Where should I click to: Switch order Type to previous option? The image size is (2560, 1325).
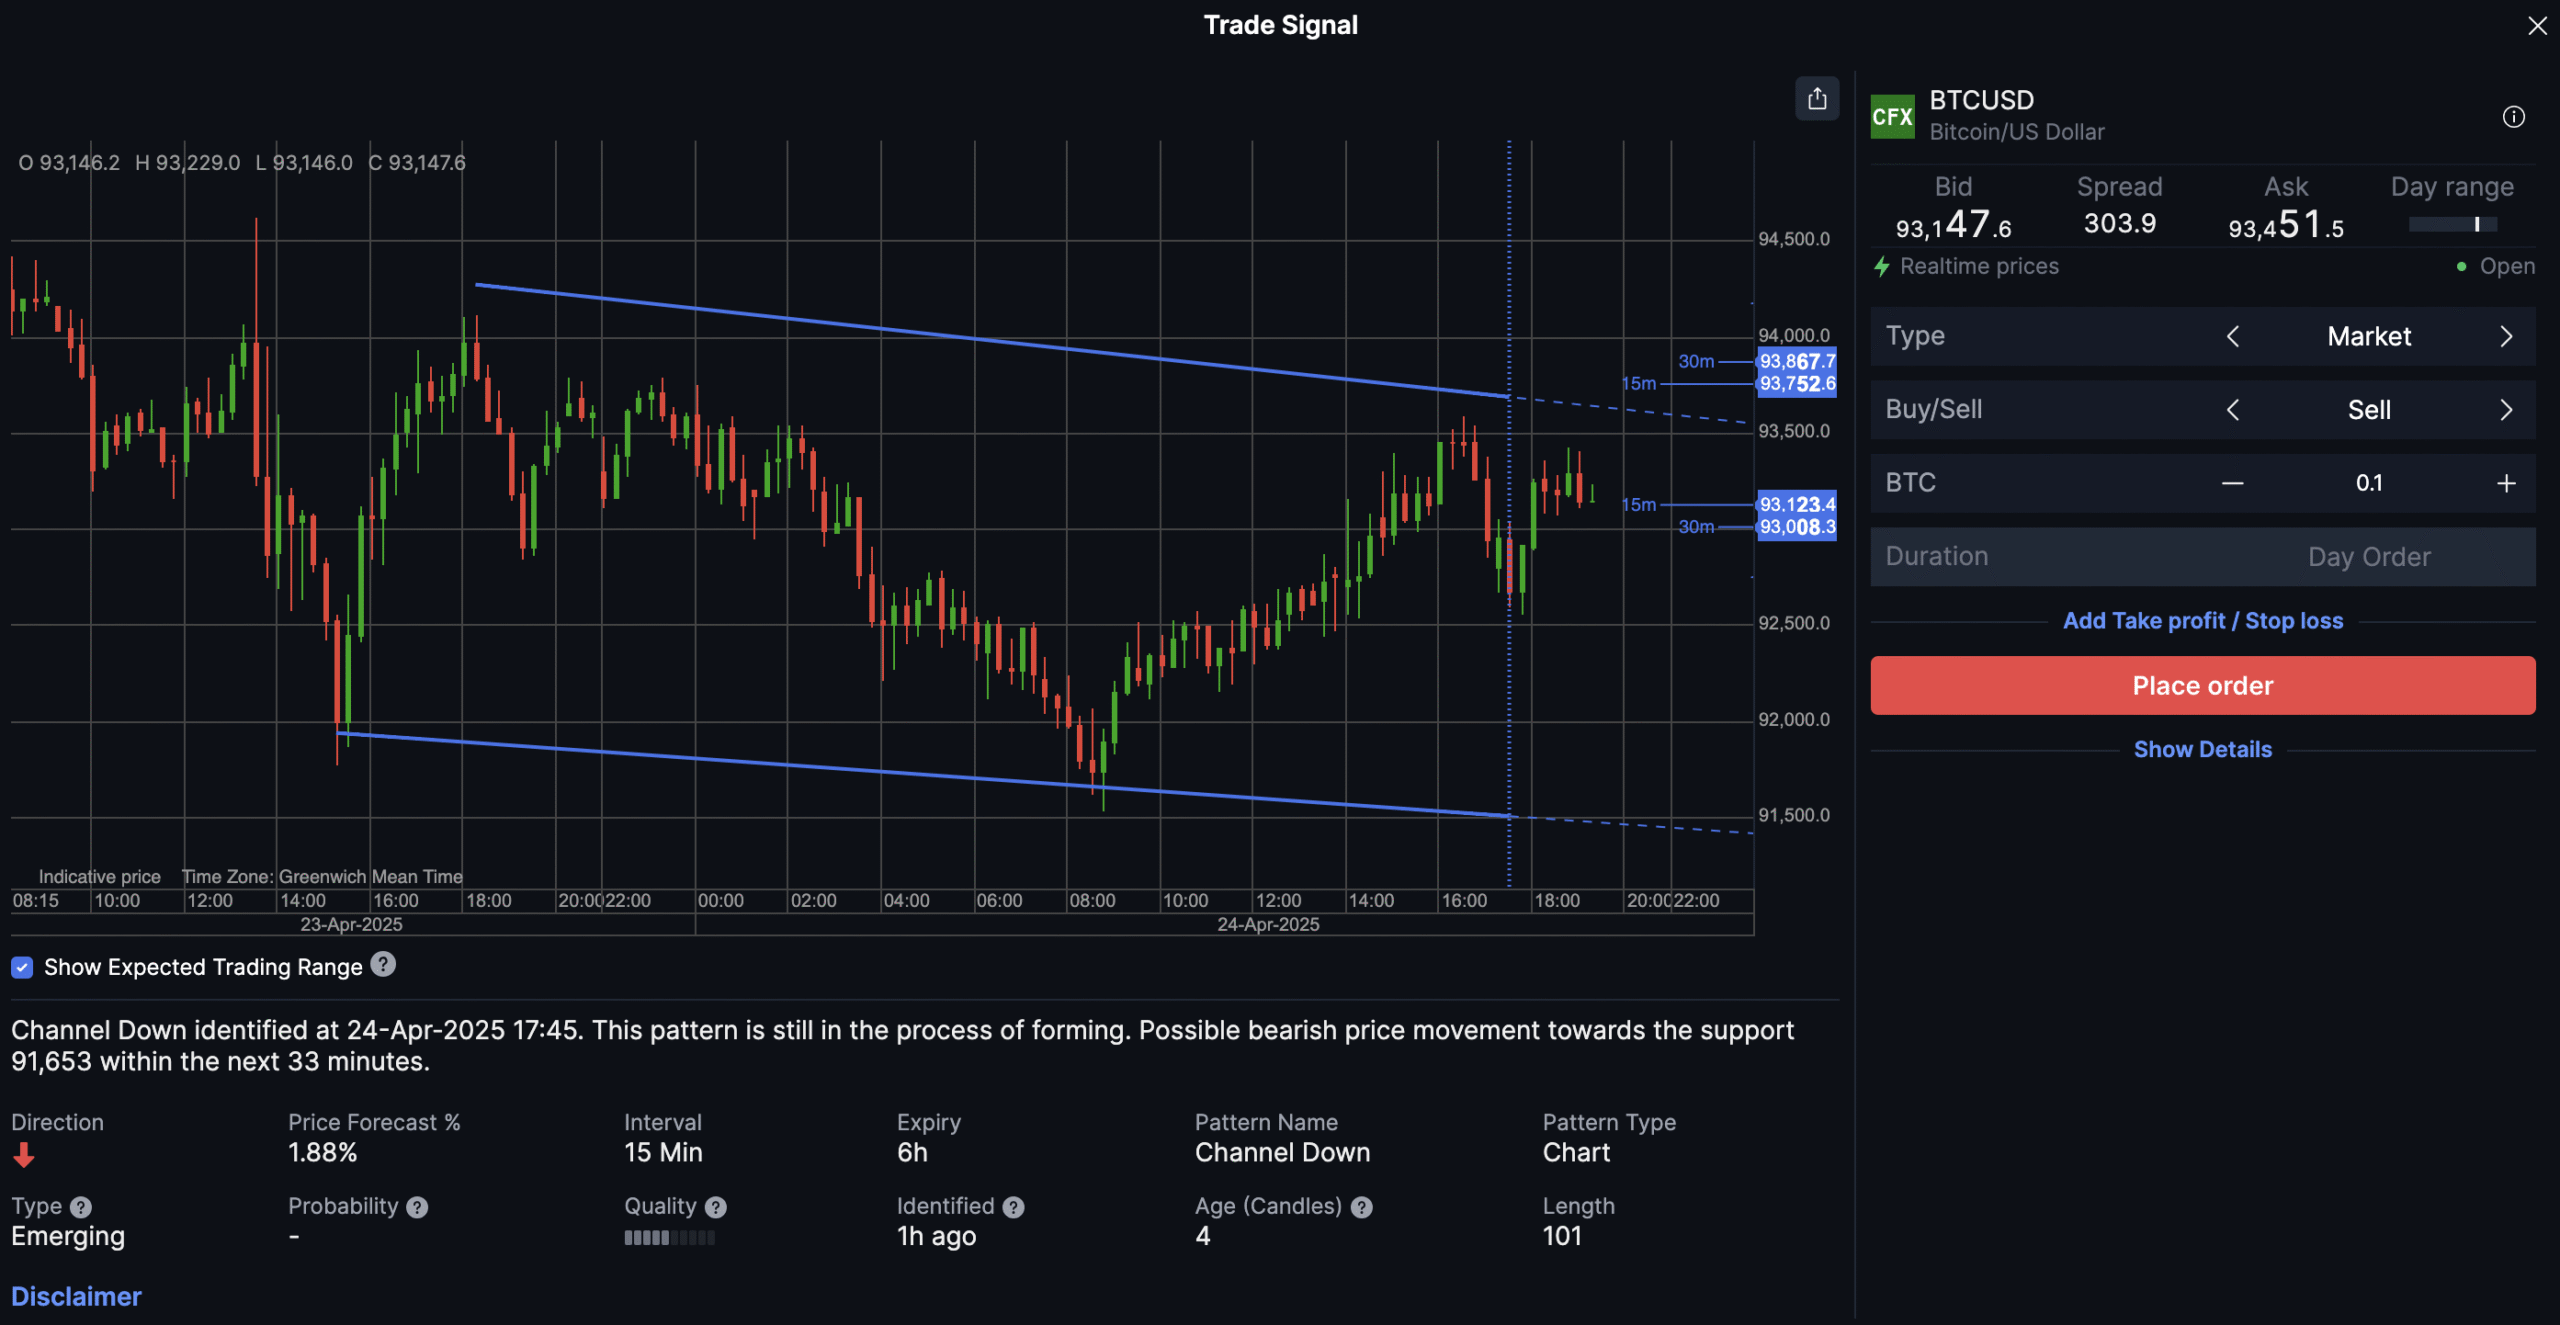click(2232, 336)
